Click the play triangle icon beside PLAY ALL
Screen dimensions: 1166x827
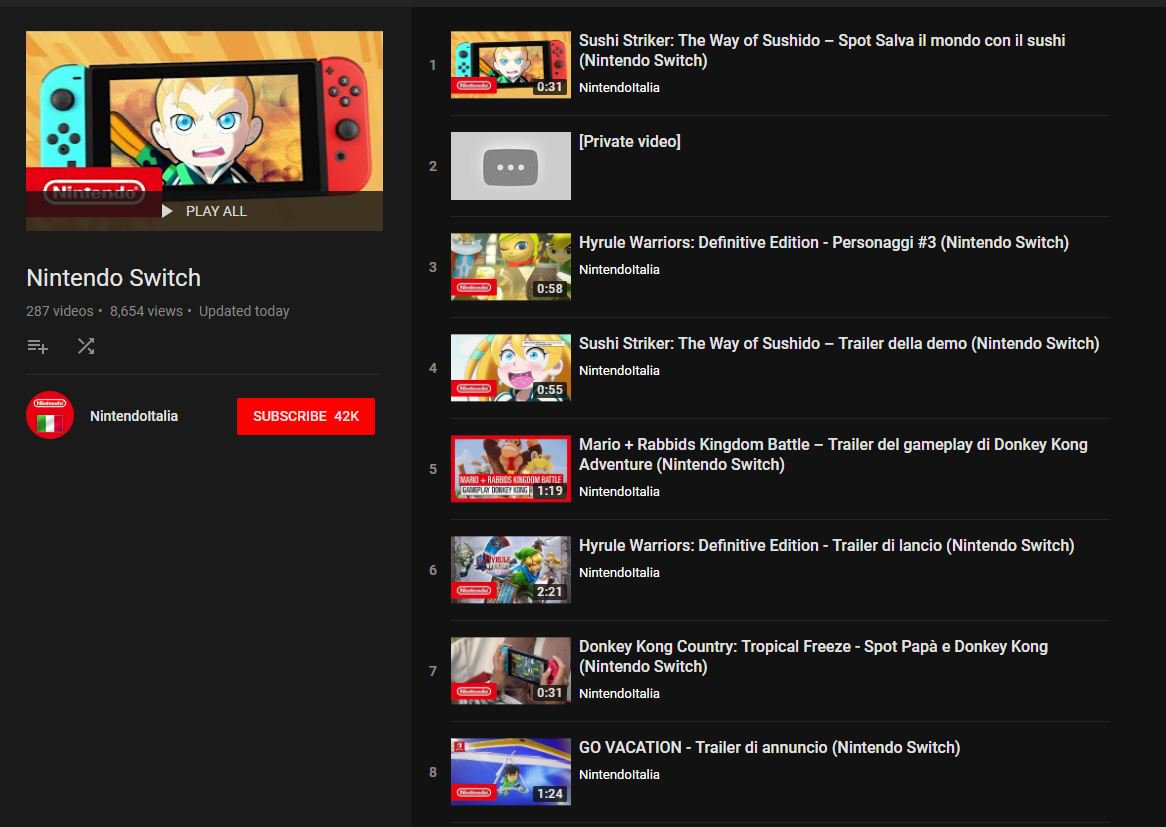167,211
